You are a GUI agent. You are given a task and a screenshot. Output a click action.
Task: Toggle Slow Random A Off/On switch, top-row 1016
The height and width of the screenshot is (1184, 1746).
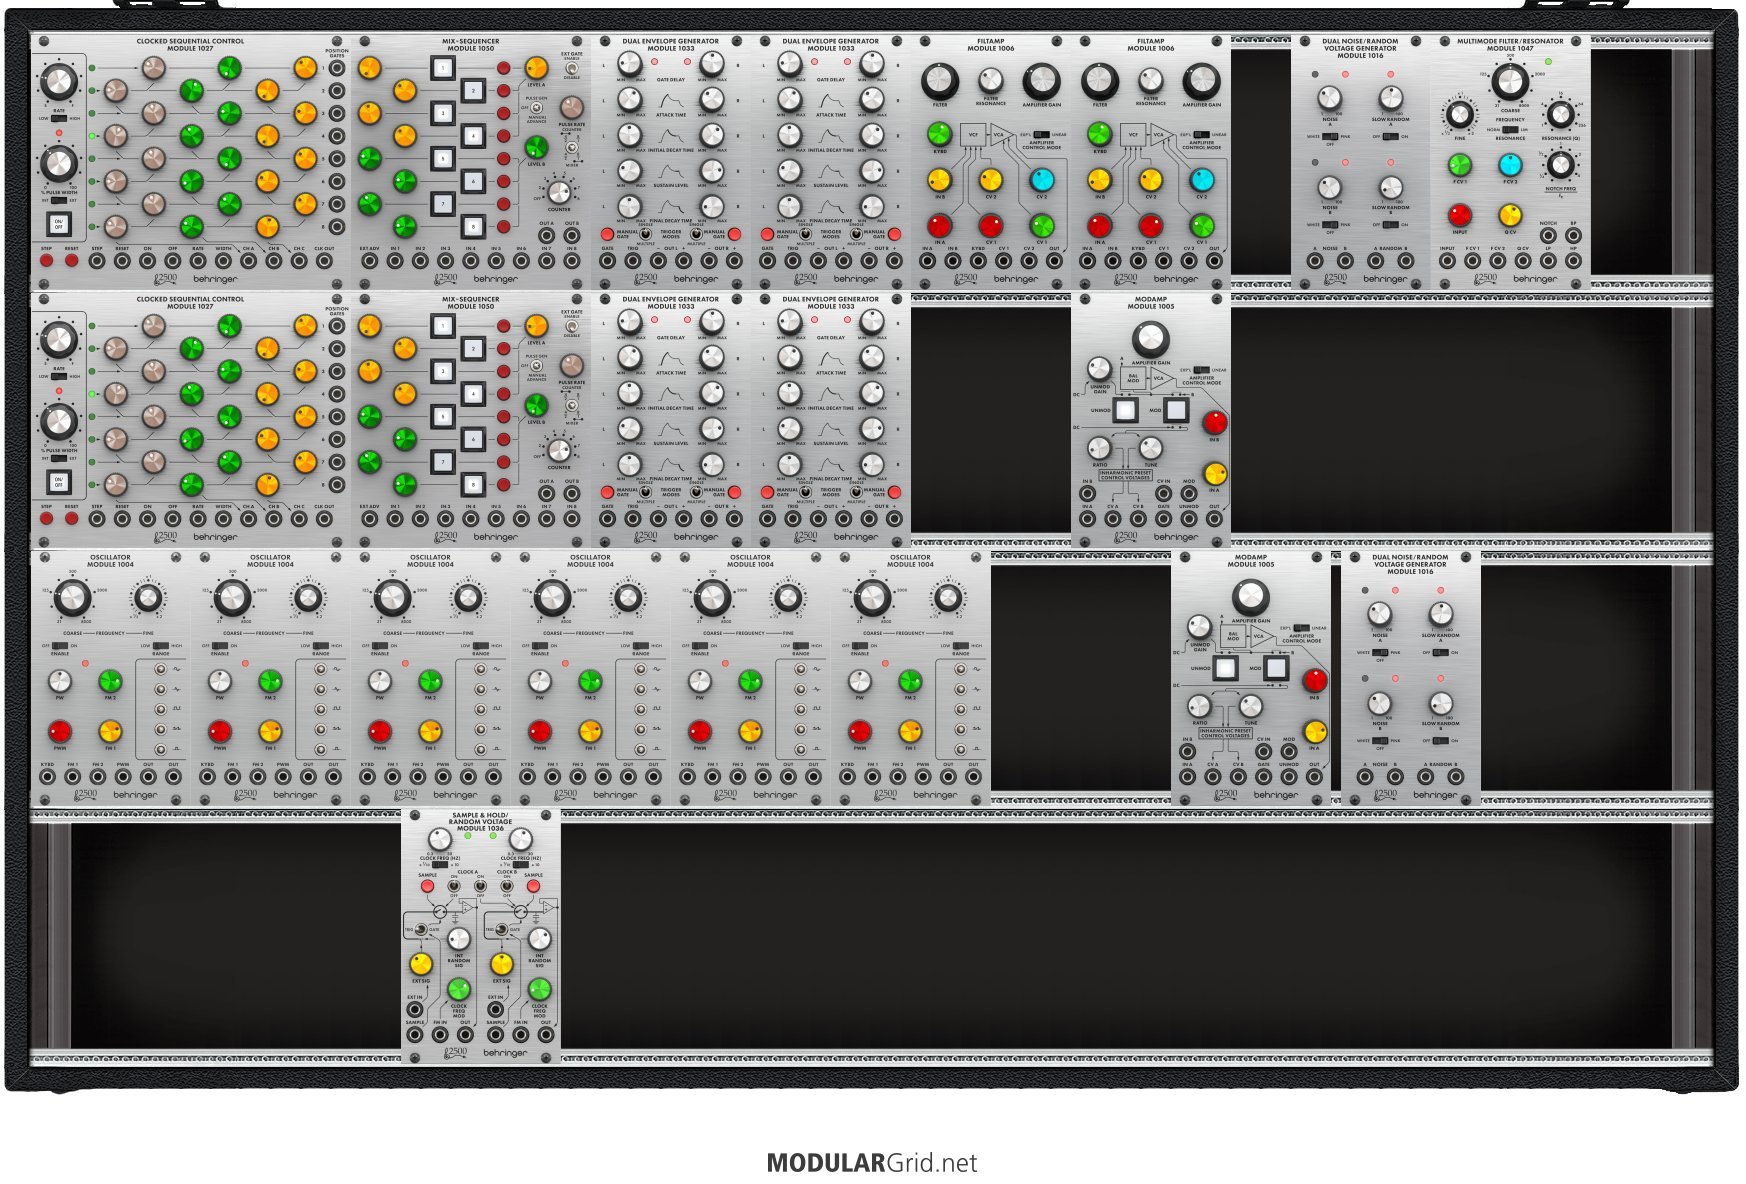tap(1391, 137)
